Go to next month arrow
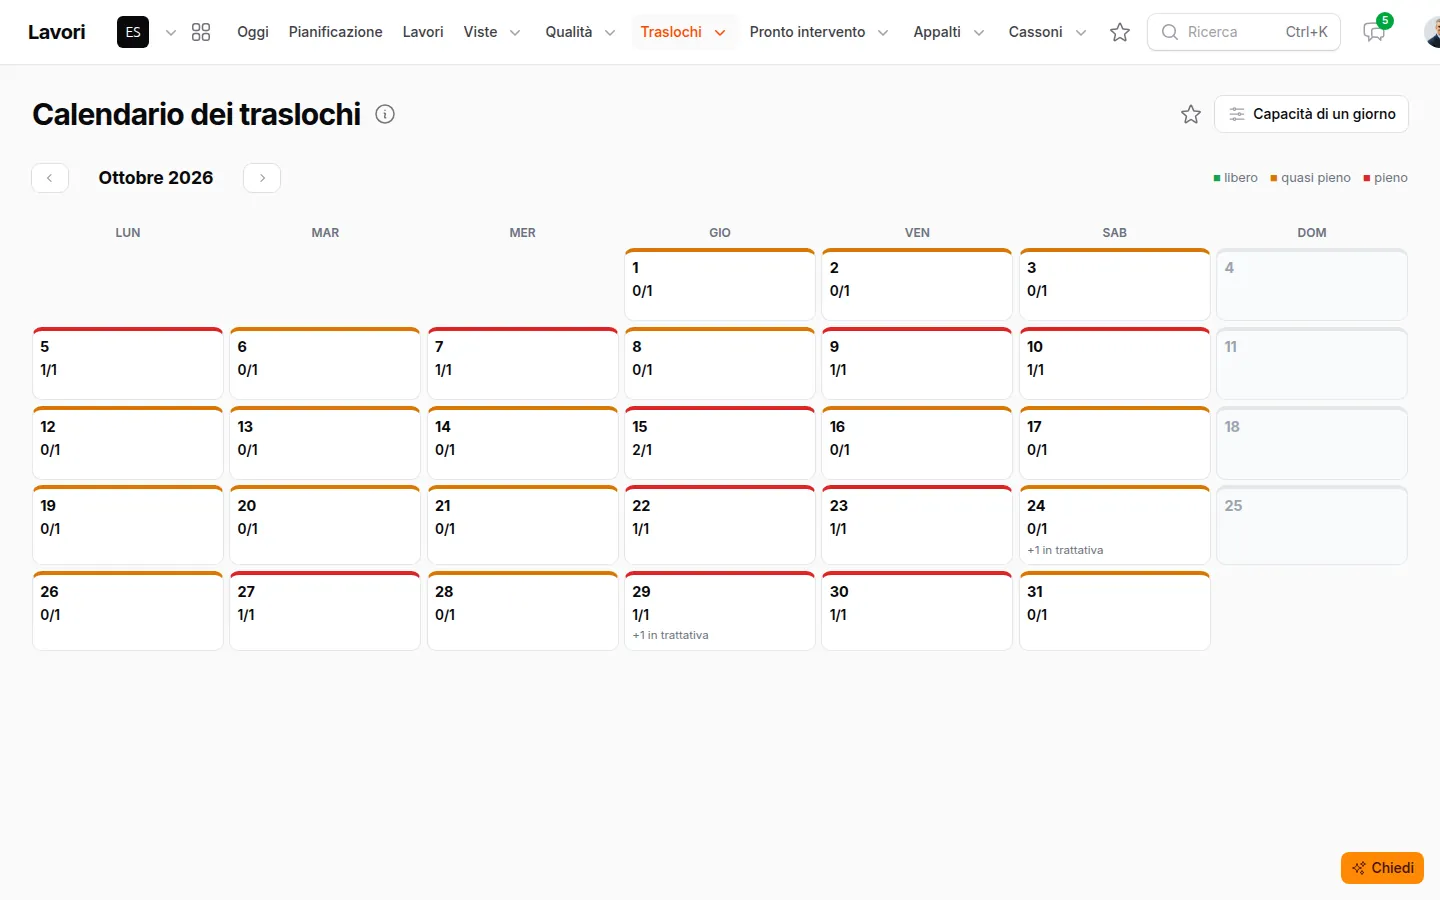This screenshot has height=900, width=1440. tap(262, 178)
